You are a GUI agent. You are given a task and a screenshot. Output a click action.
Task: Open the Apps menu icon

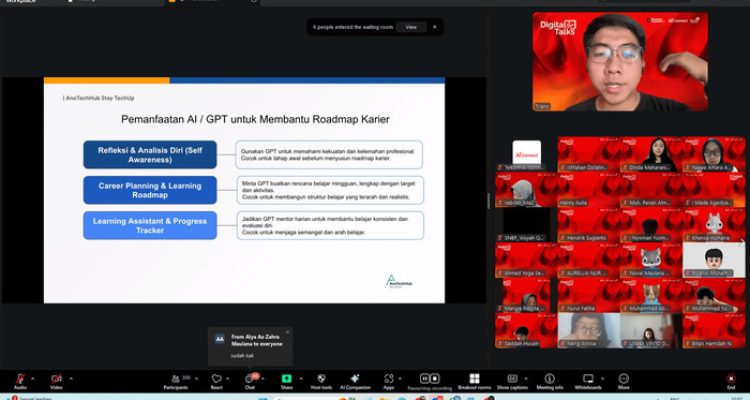tap(388, 381)
